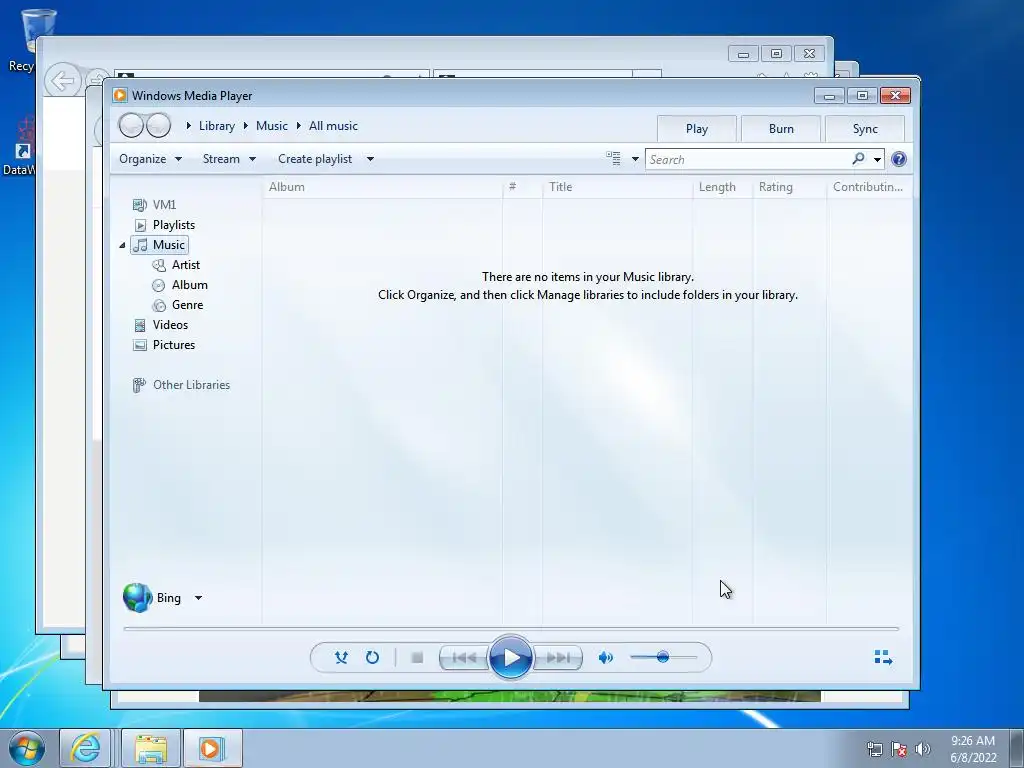1024x768 pixels.
Task: Go to previous track button
Action: click(x=464, y=658)
